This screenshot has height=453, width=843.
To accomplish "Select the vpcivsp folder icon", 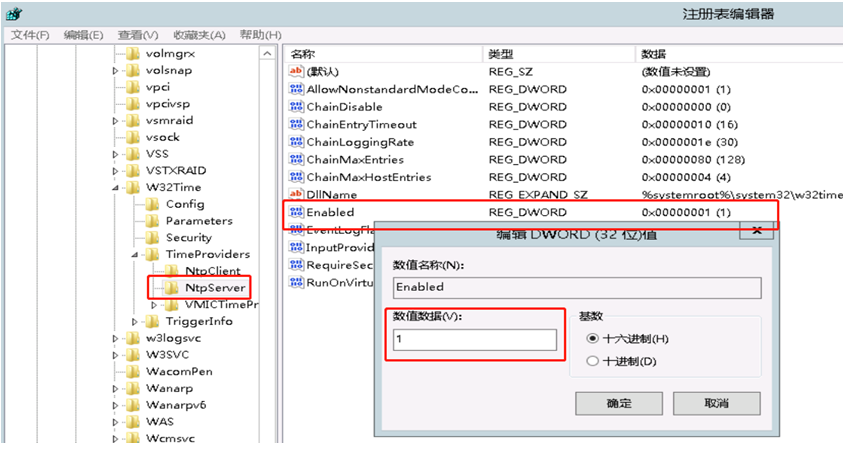I will (133, 103).
